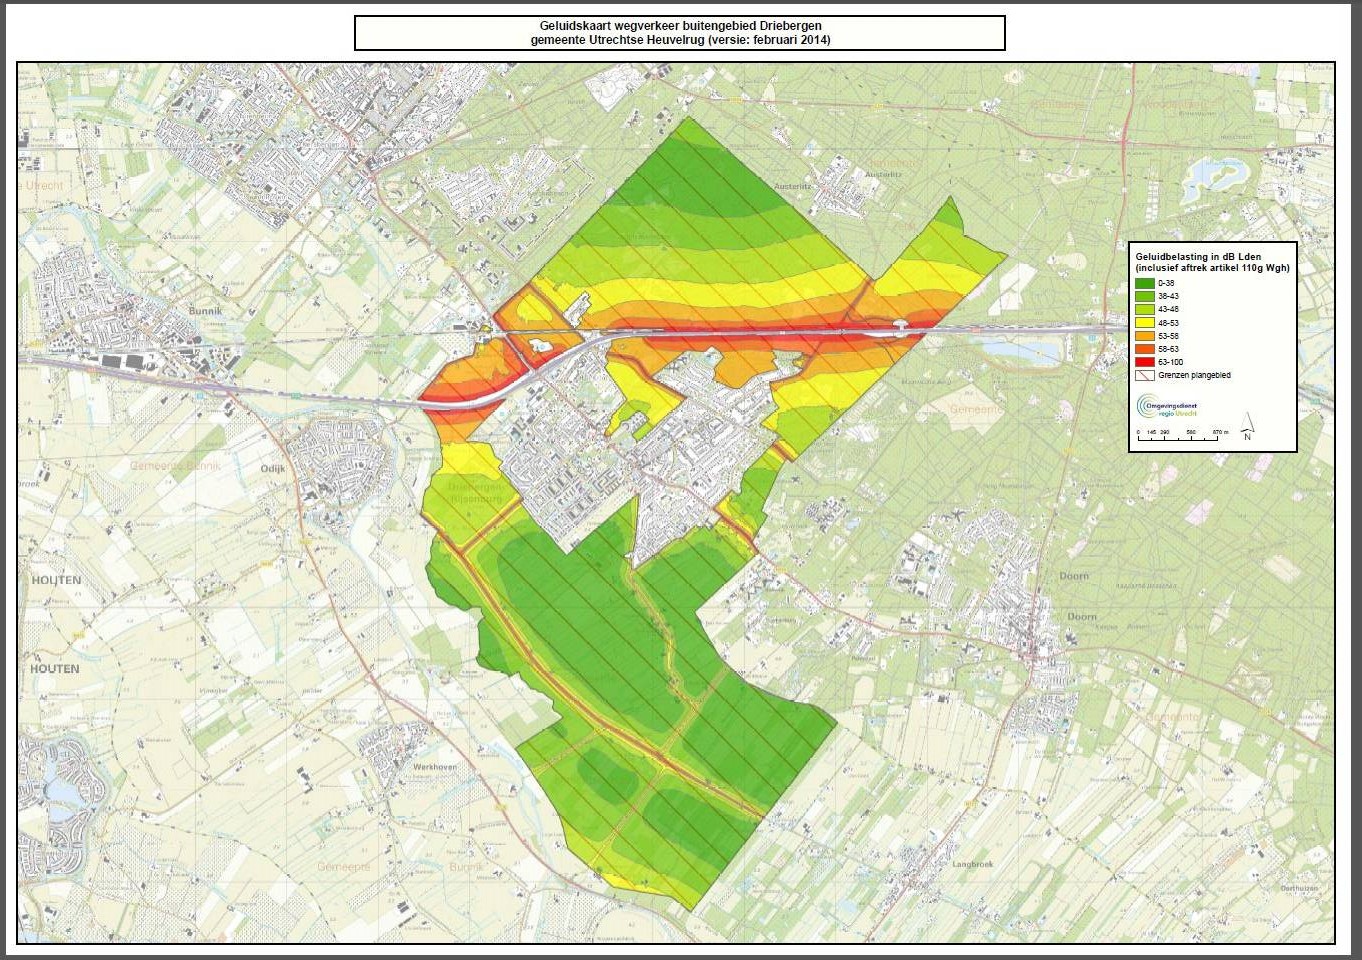Click the title 'Geluidskaart wegverkeer buitengebied Driebergen'

pyautogui.click(x=680, y=26)
